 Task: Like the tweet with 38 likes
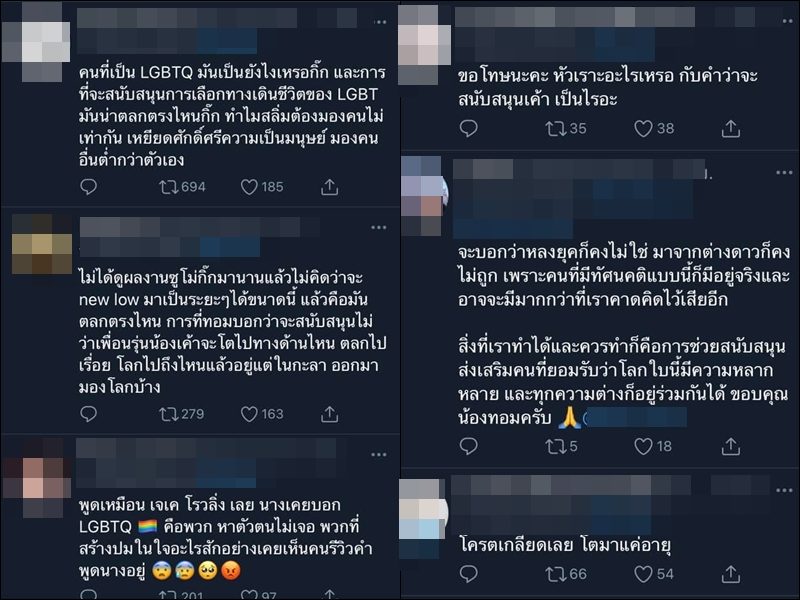643,129
